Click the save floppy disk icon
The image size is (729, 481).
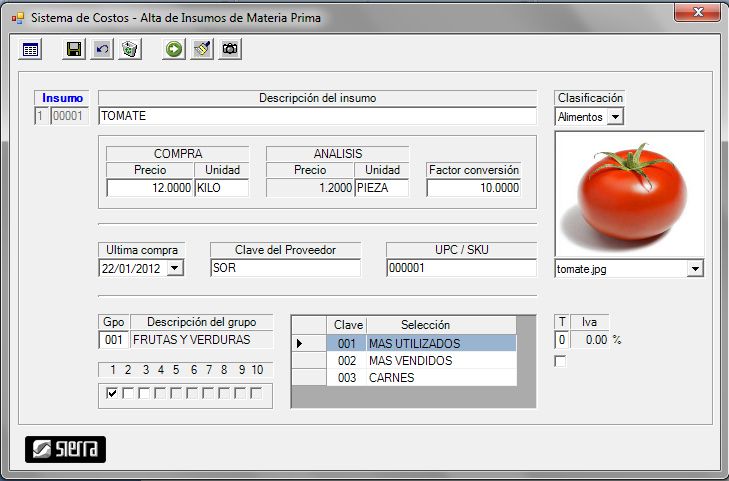point(73,49)
